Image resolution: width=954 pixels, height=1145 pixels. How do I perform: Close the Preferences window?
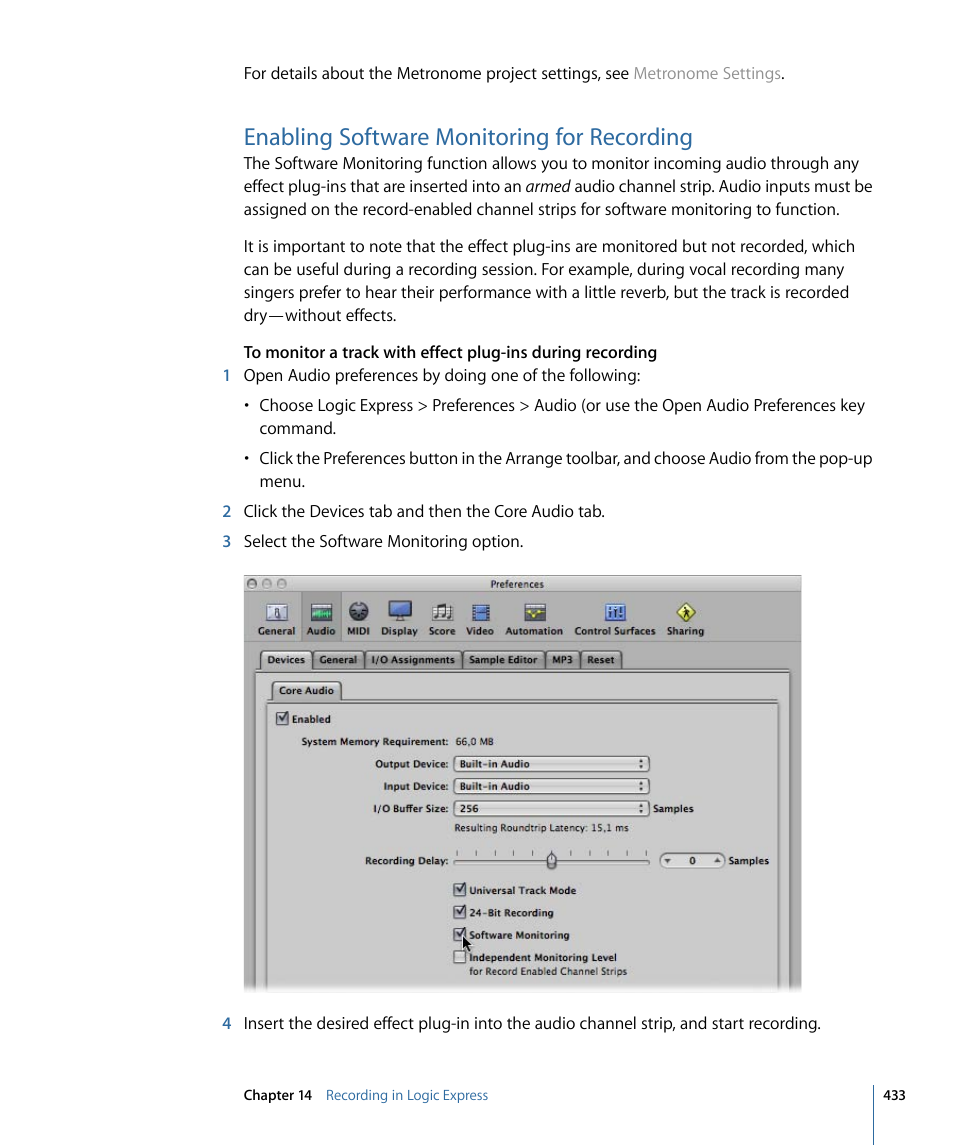[252, 583]
